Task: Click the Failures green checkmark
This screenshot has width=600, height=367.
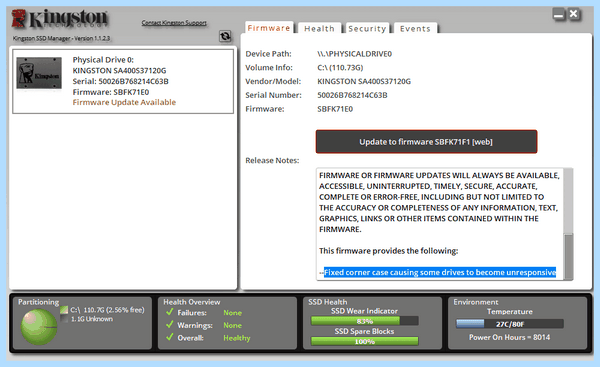Action: (170, 312)
